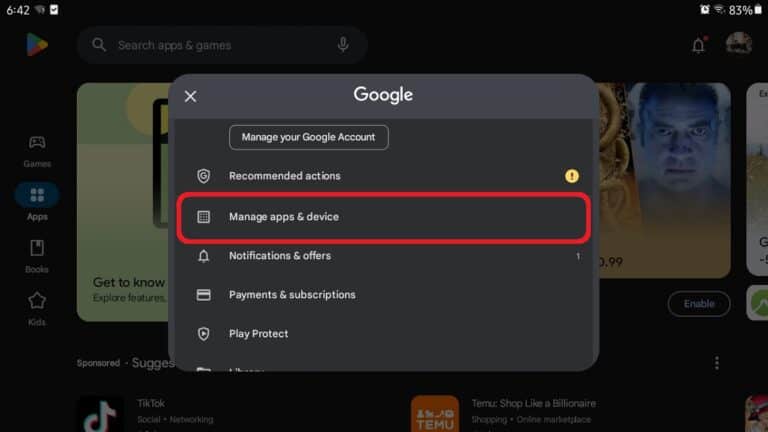Click the battery indicator in status bar
Viewport: 768px width, 432px height.
pyautogui.click(x=758, y=10)
